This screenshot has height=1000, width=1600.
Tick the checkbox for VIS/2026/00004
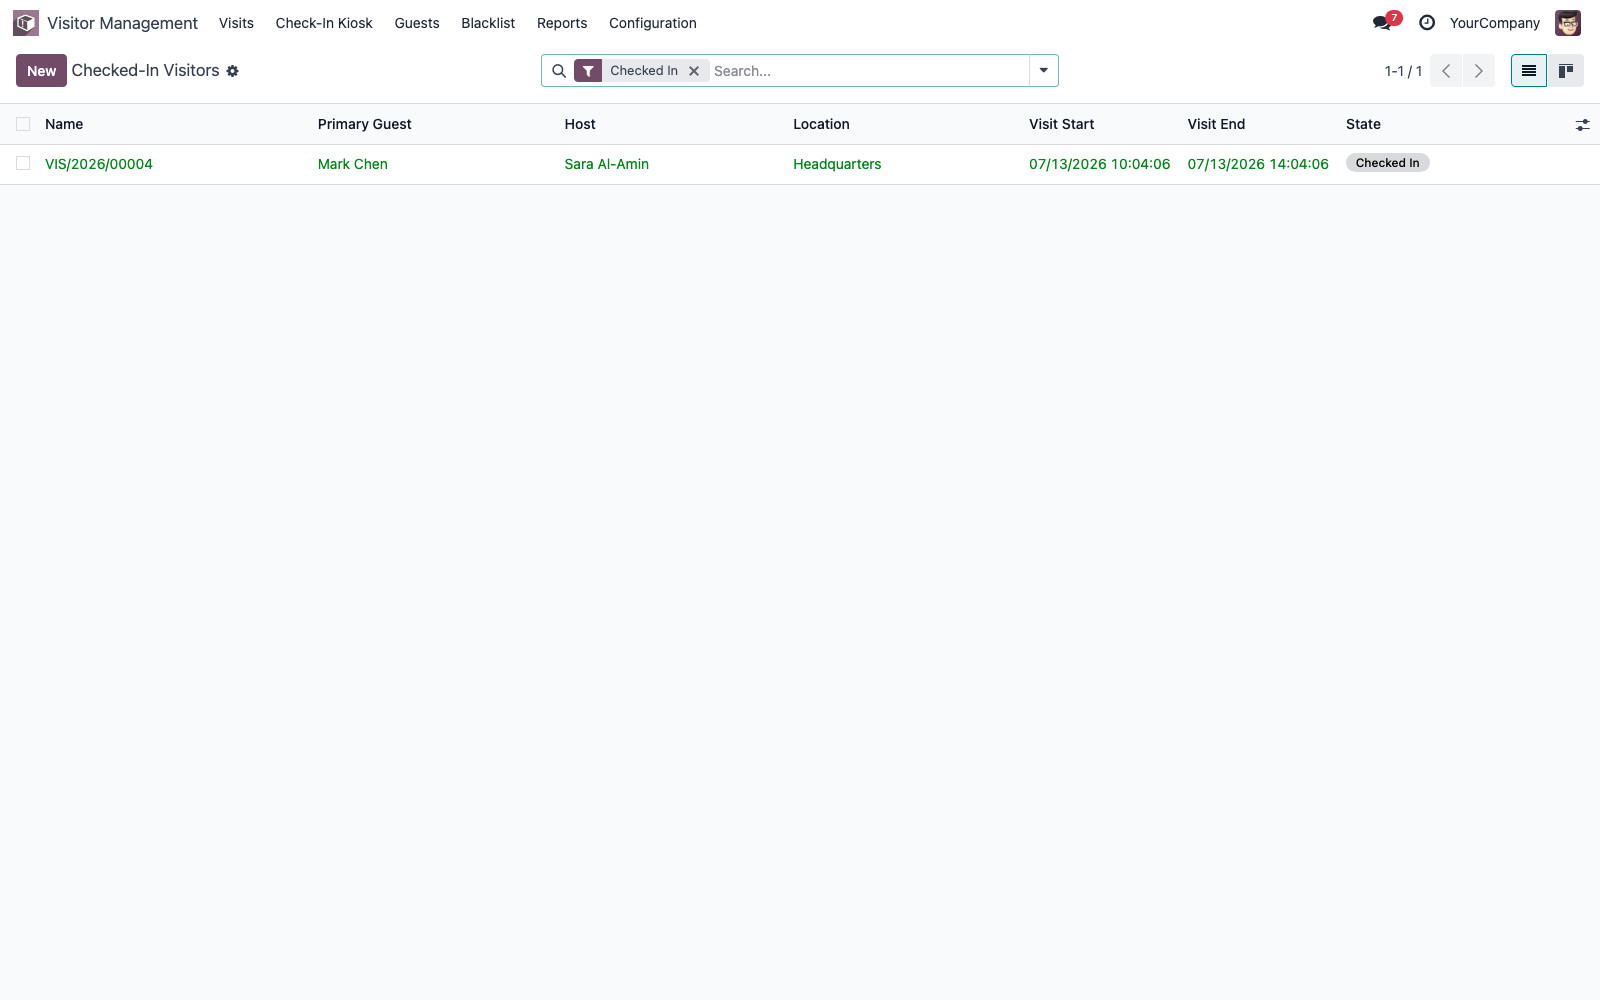pyautogui.click(x=23, y=163)
